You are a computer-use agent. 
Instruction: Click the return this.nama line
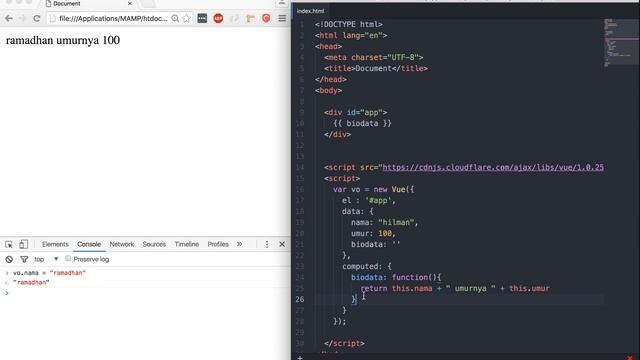(x=455, y=289)
